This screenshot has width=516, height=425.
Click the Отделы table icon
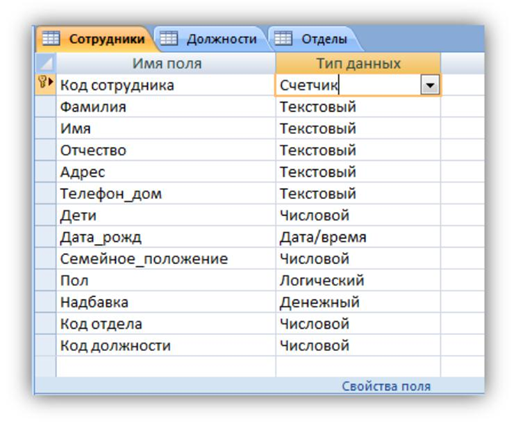[283, 38]
